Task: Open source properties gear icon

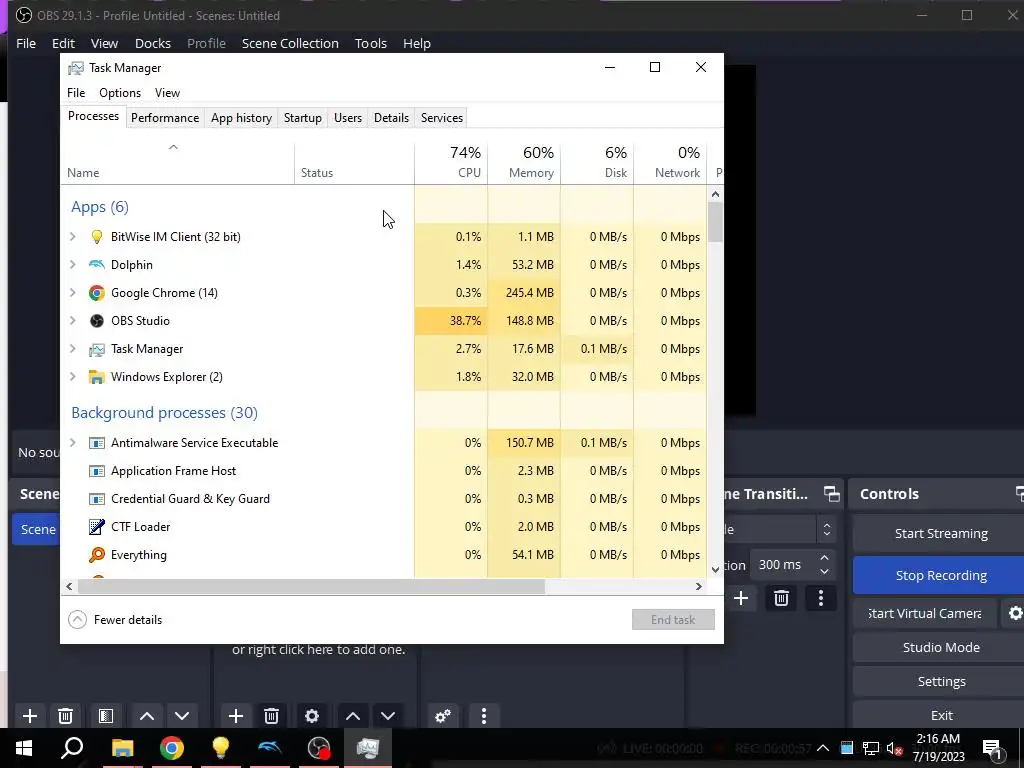Action: [x=312, y=716]
